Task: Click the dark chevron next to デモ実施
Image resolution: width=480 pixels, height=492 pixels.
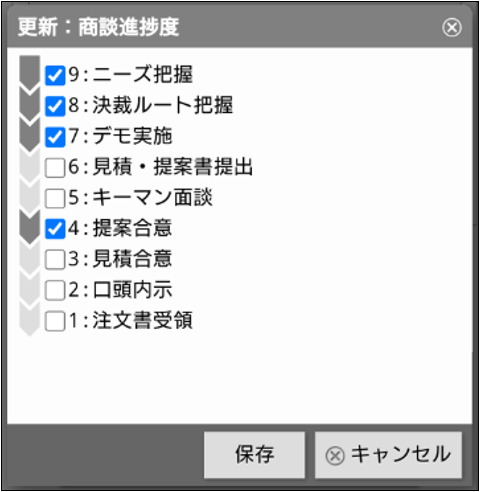Action: (30, 137)
